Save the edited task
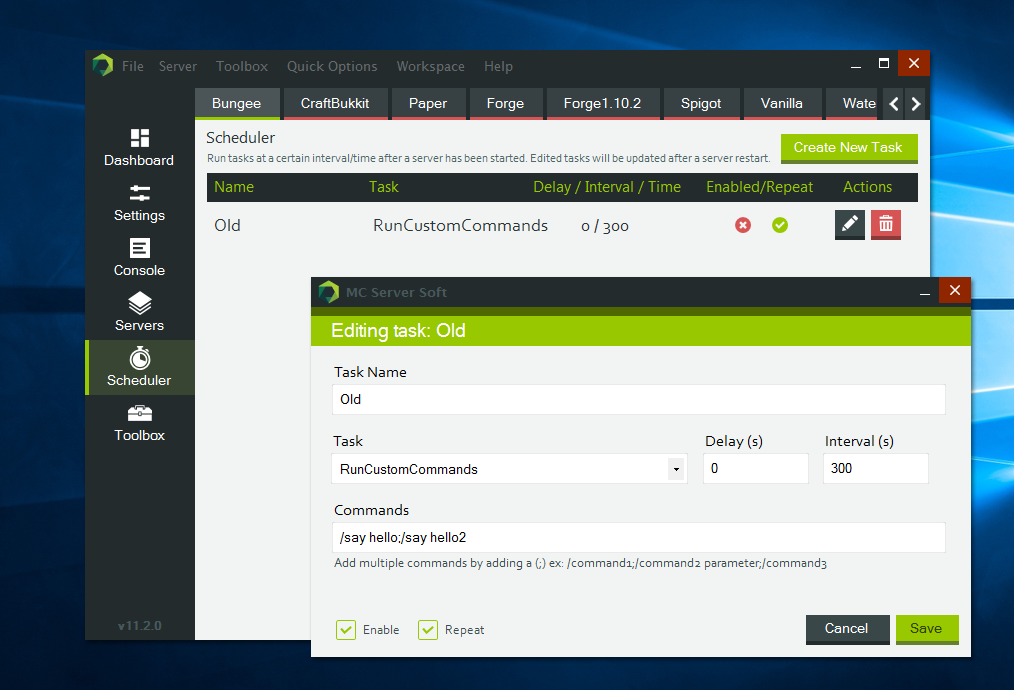The image size is (1014, 690). [926, 629]
